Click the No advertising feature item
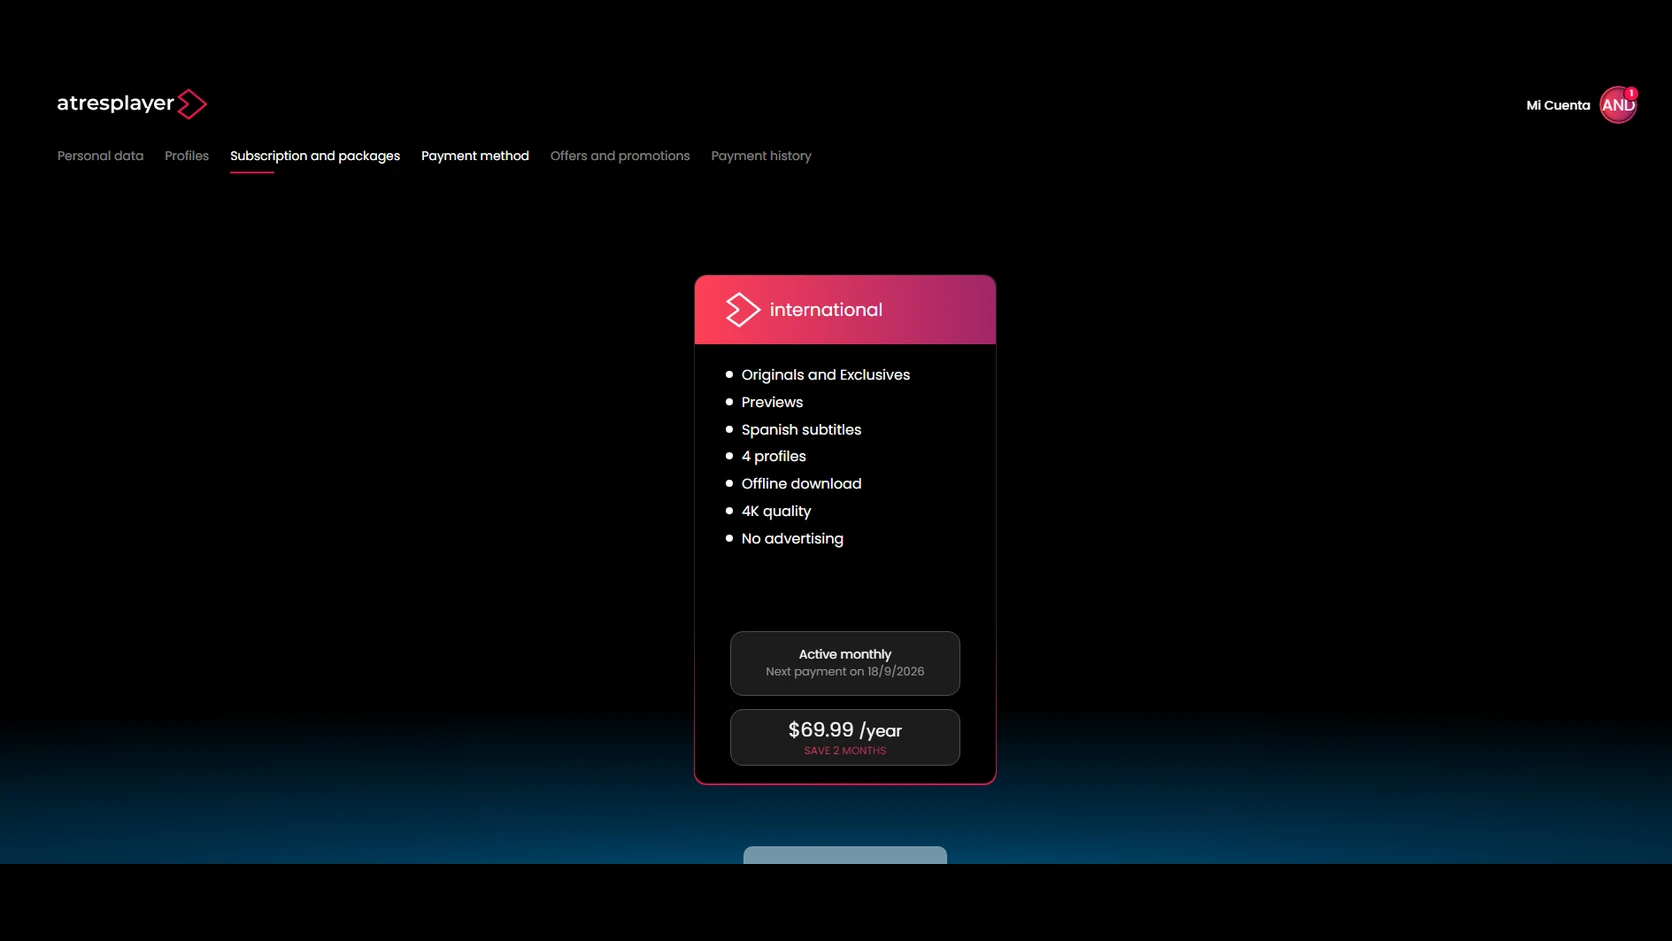The image size is (1672, 941). [792, 539]
